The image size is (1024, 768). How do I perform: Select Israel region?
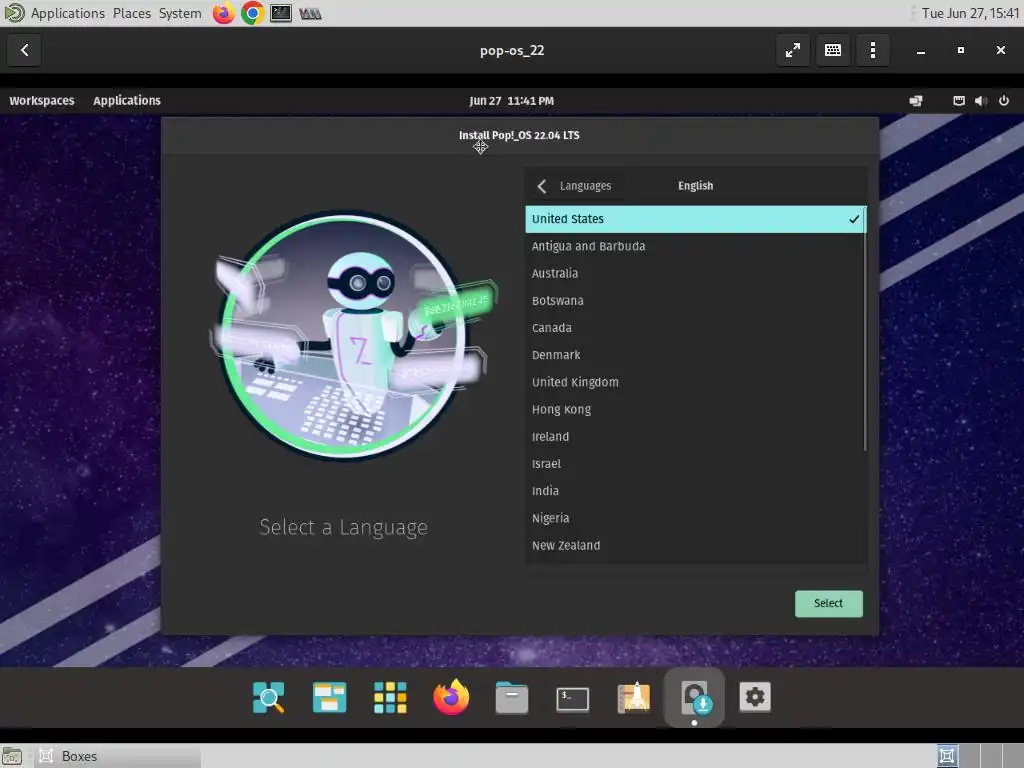[x=696, y=464]
